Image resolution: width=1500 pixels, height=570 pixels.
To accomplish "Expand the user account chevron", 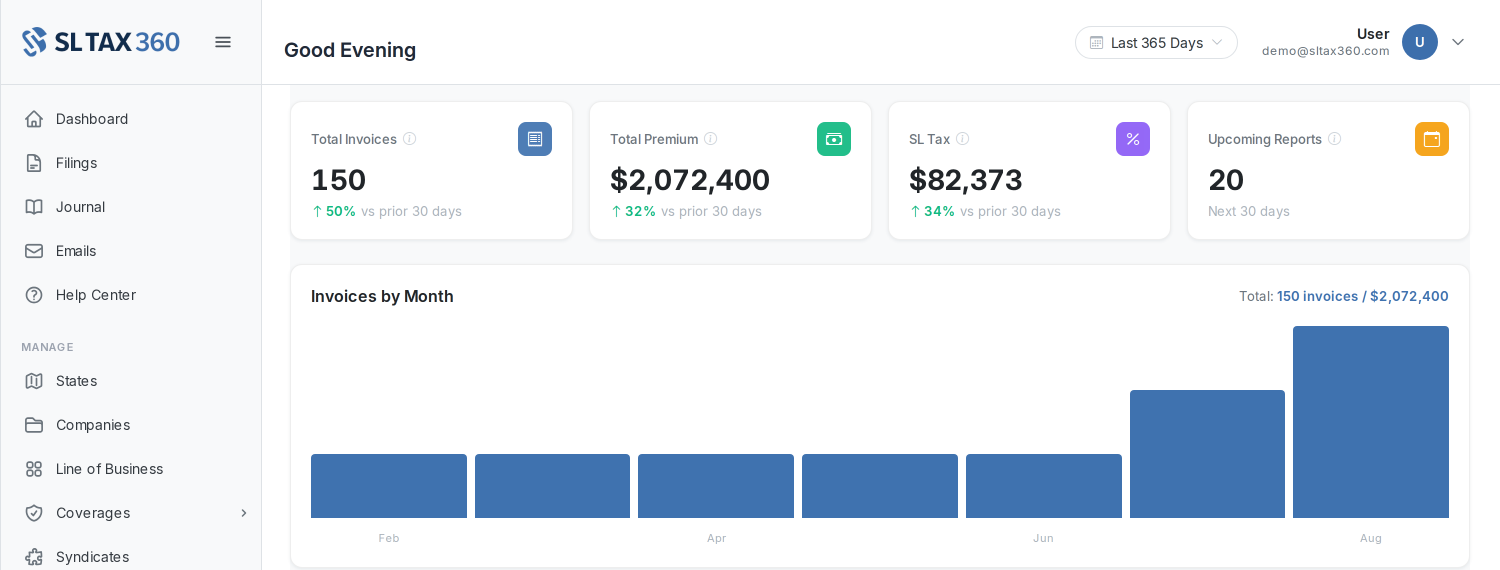I will coord(1458,42).
